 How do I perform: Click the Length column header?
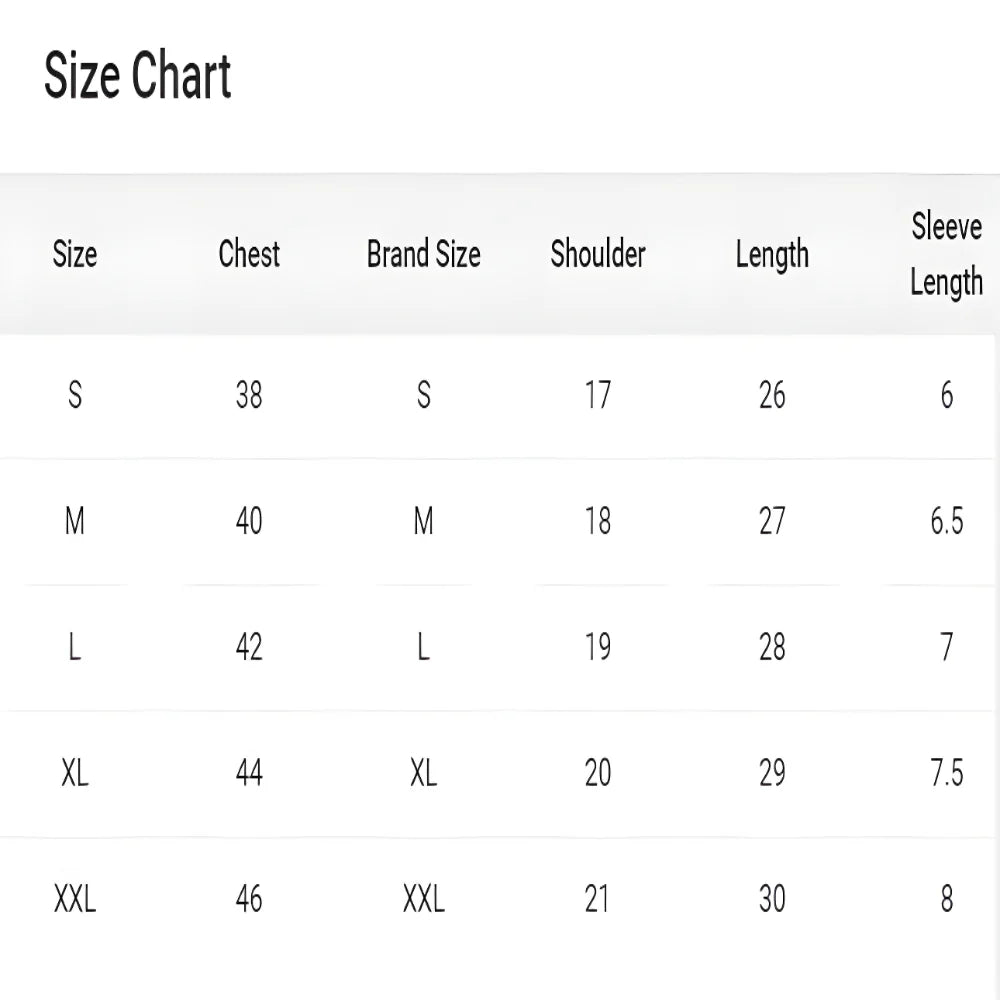[772, 256]
